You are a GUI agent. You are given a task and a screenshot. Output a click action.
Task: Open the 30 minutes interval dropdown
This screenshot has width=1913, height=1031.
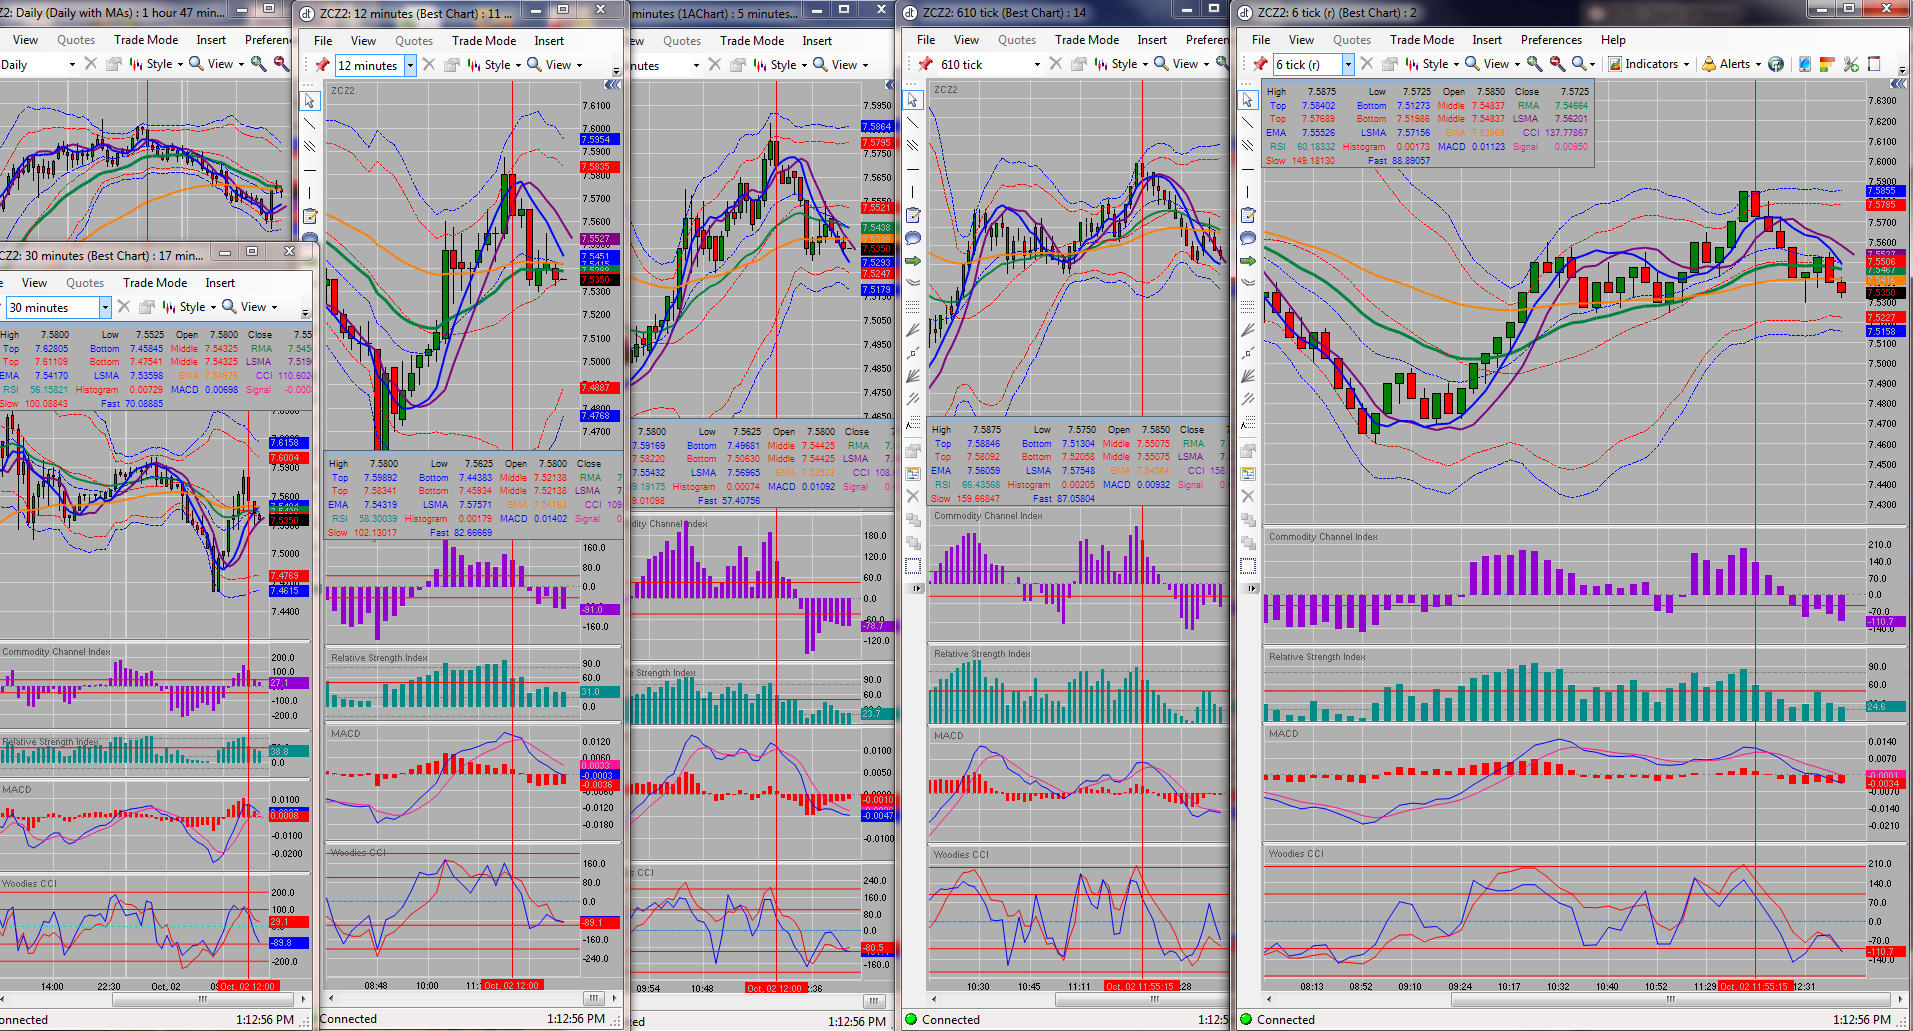tap(105, 308)
